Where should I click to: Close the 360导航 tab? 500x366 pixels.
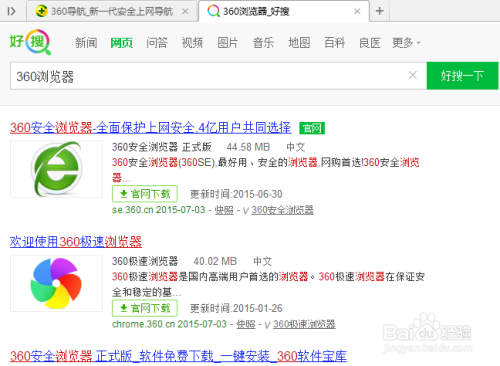point(185,11)
